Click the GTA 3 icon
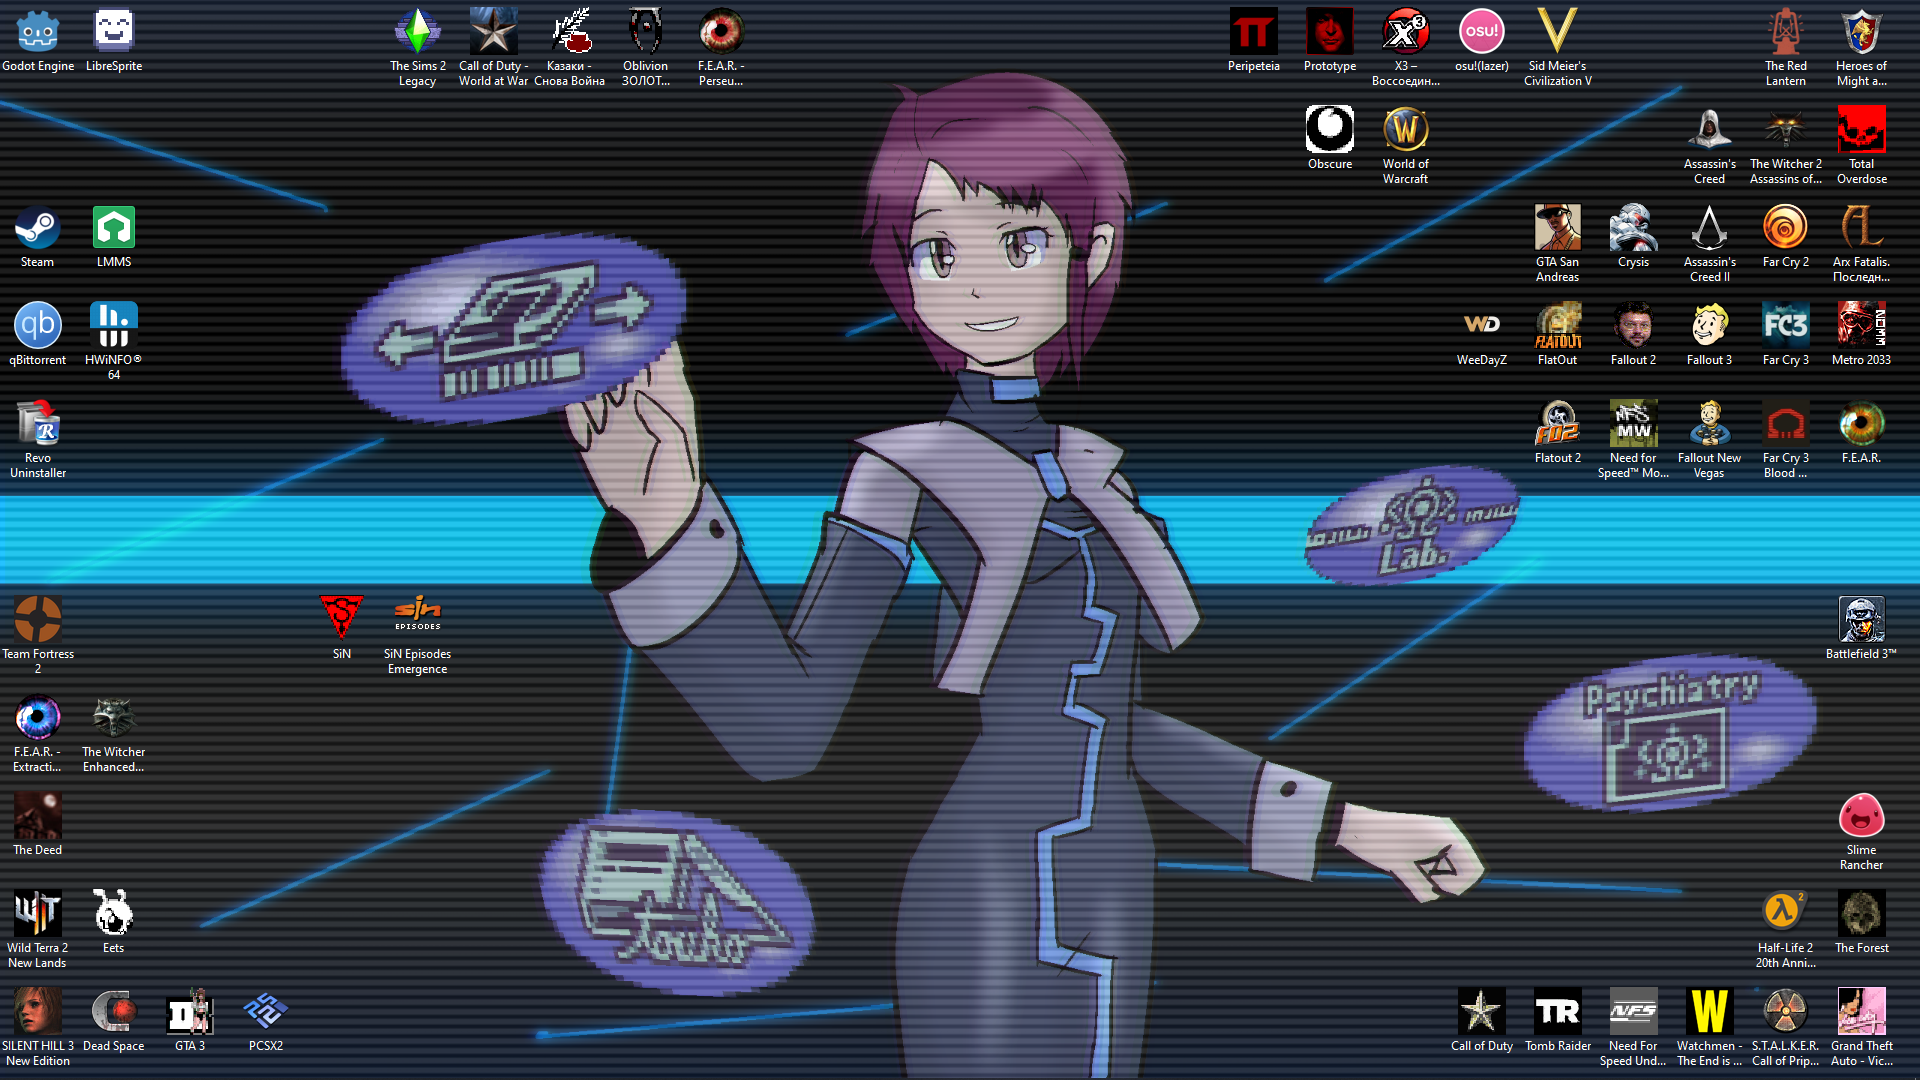The width and height of the screenshot is (1920, 1080). coord(190,1020)
